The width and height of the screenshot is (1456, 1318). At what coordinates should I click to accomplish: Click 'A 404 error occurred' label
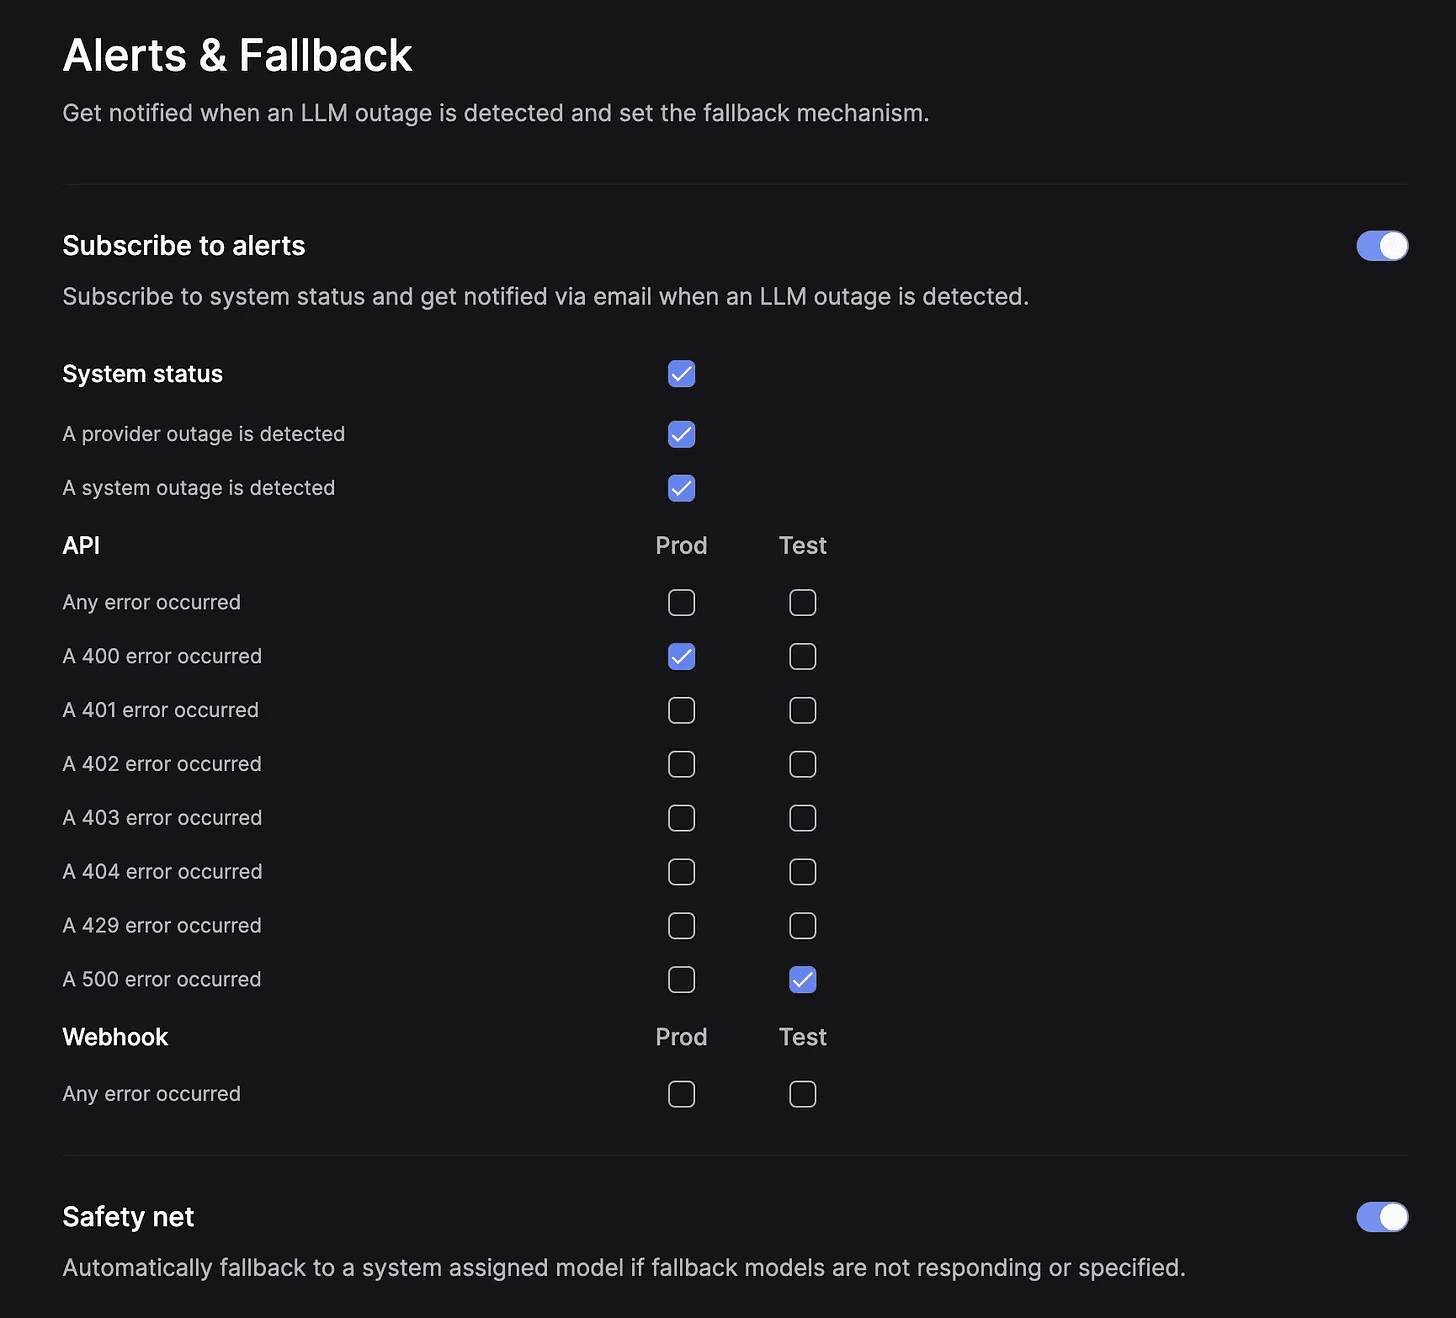click(162, 872)
